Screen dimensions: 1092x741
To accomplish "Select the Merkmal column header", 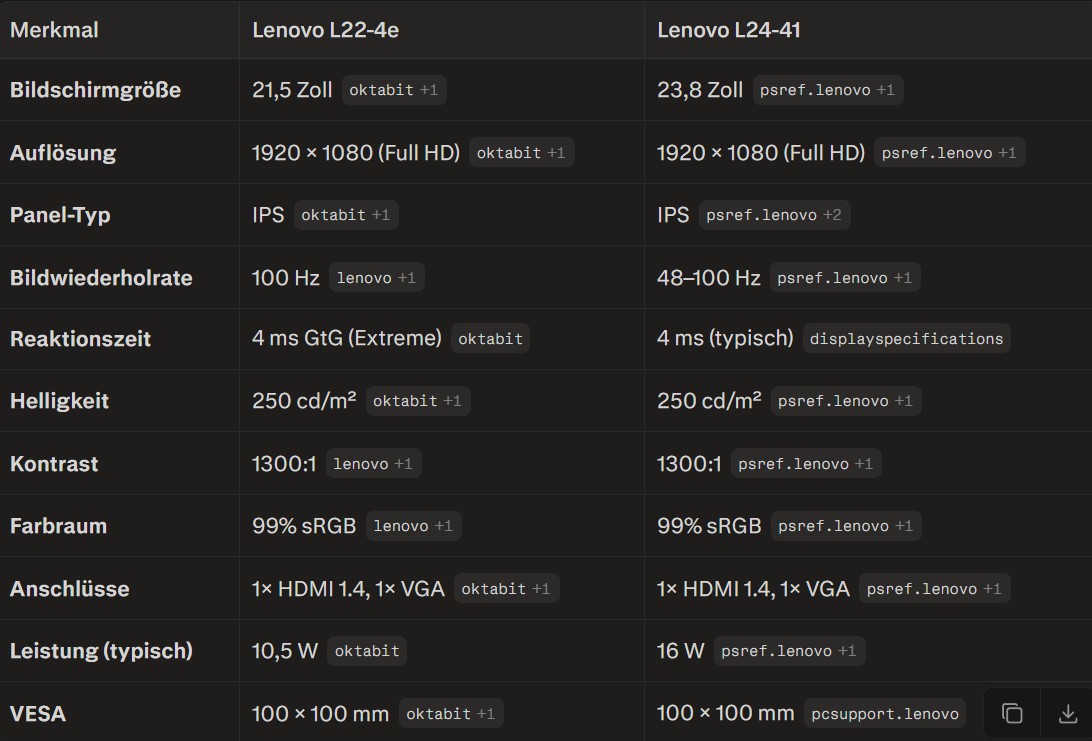I will click(x=54, y=30).
